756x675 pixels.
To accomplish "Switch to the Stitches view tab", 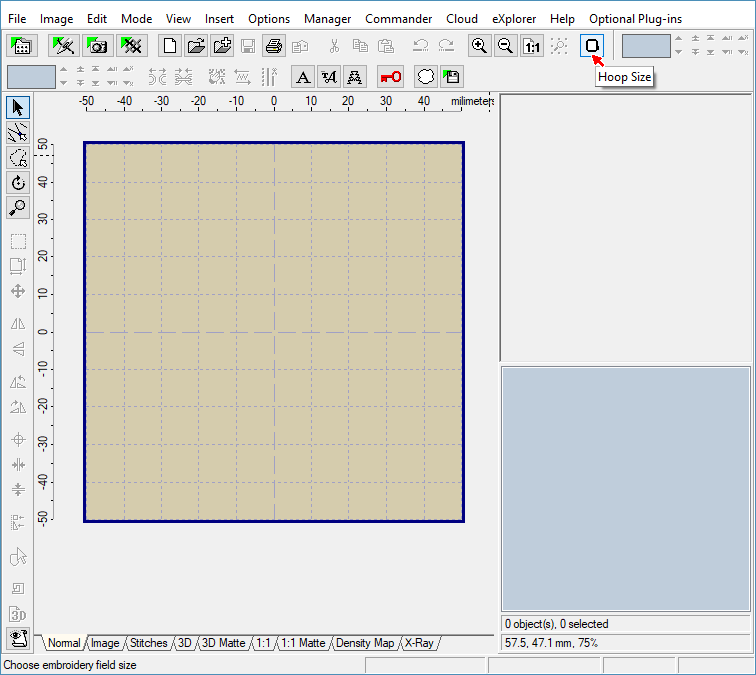I will (x=149, y=643).
